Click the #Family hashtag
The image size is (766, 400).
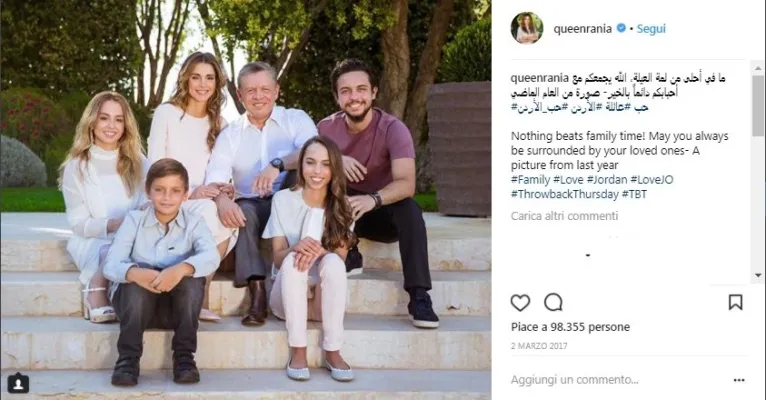pos(530,180)
